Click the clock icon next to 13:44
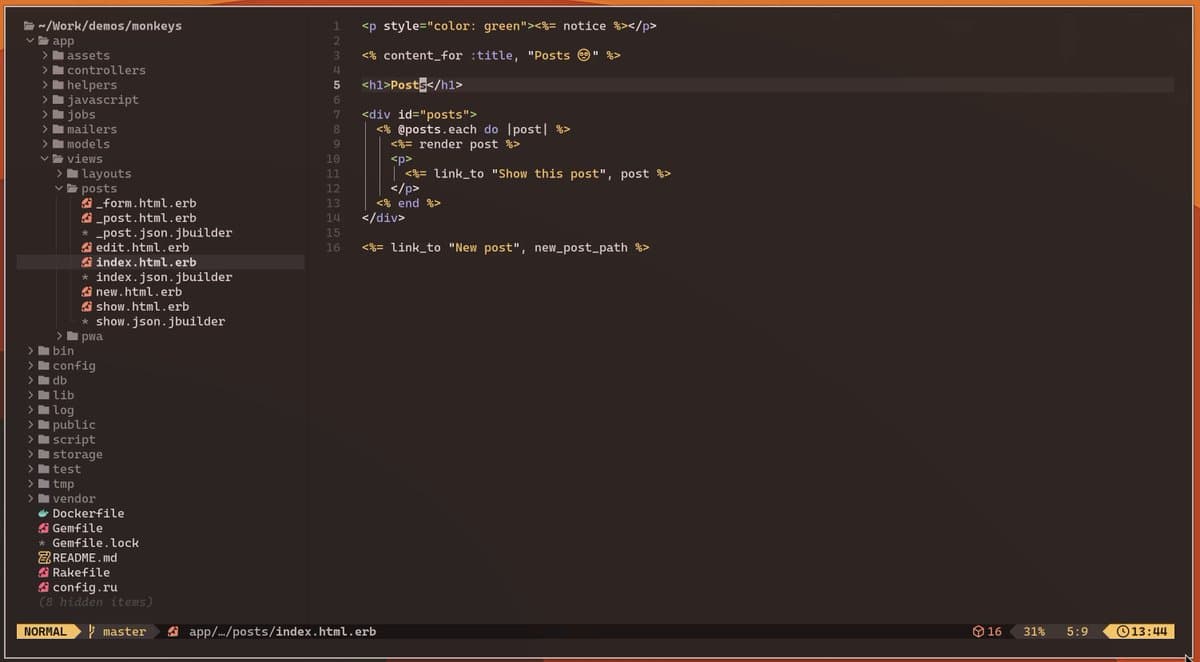Image resolution: width=1200 pixels, height=662 pixels. coord(1124,631)
